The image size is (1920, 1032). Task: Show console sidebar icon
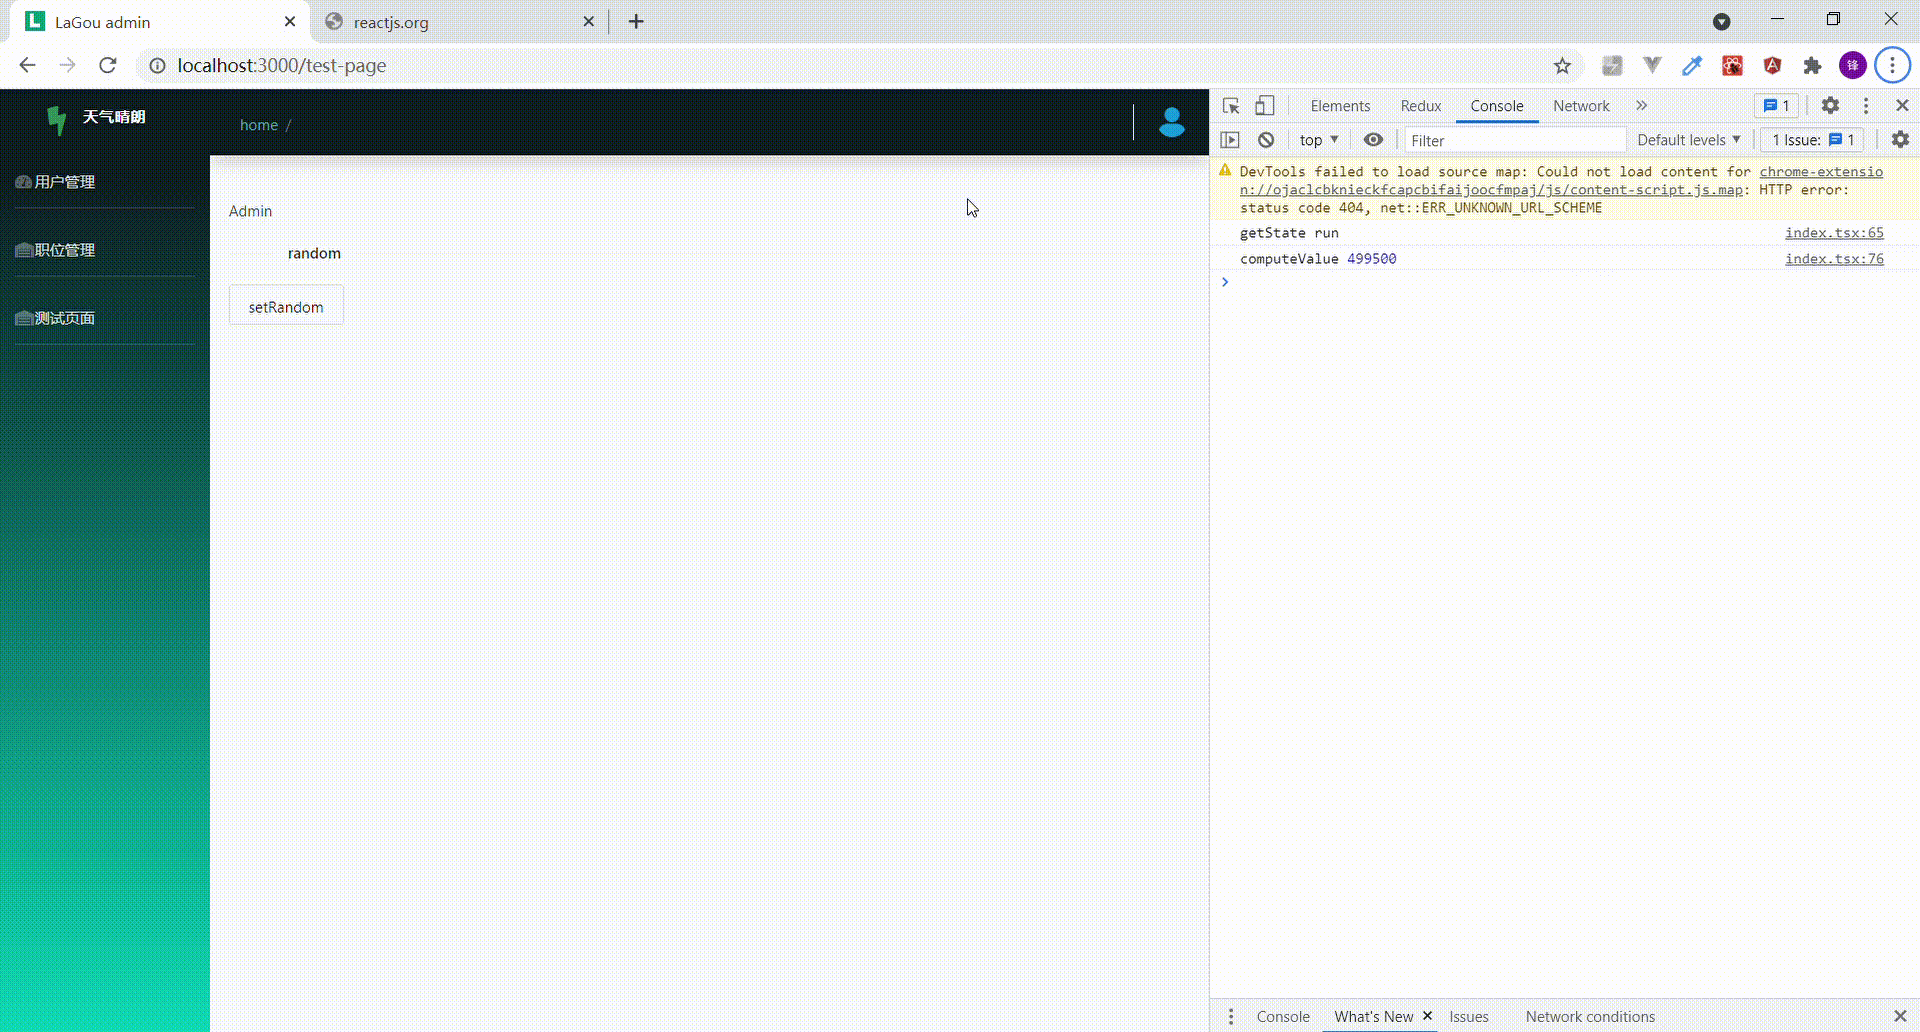tap(1230, 140)
